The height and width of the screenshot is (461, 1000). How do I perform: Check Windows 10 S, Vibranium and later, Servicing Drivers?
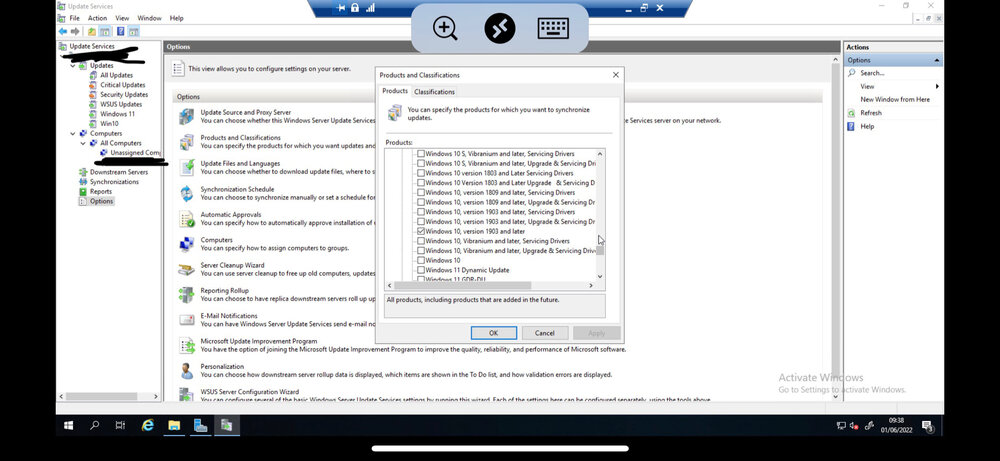coord(421,154)
